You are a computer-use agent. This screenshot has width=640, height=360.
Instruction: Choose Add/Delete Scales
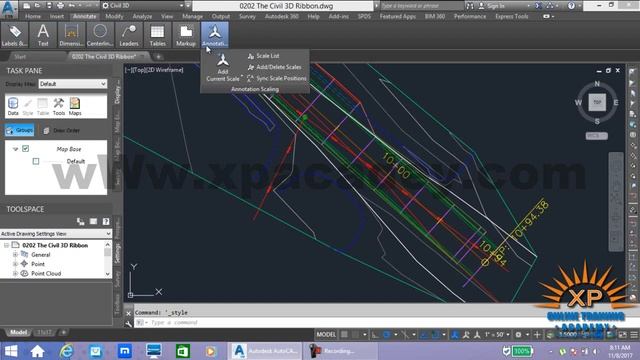(274, 67)
